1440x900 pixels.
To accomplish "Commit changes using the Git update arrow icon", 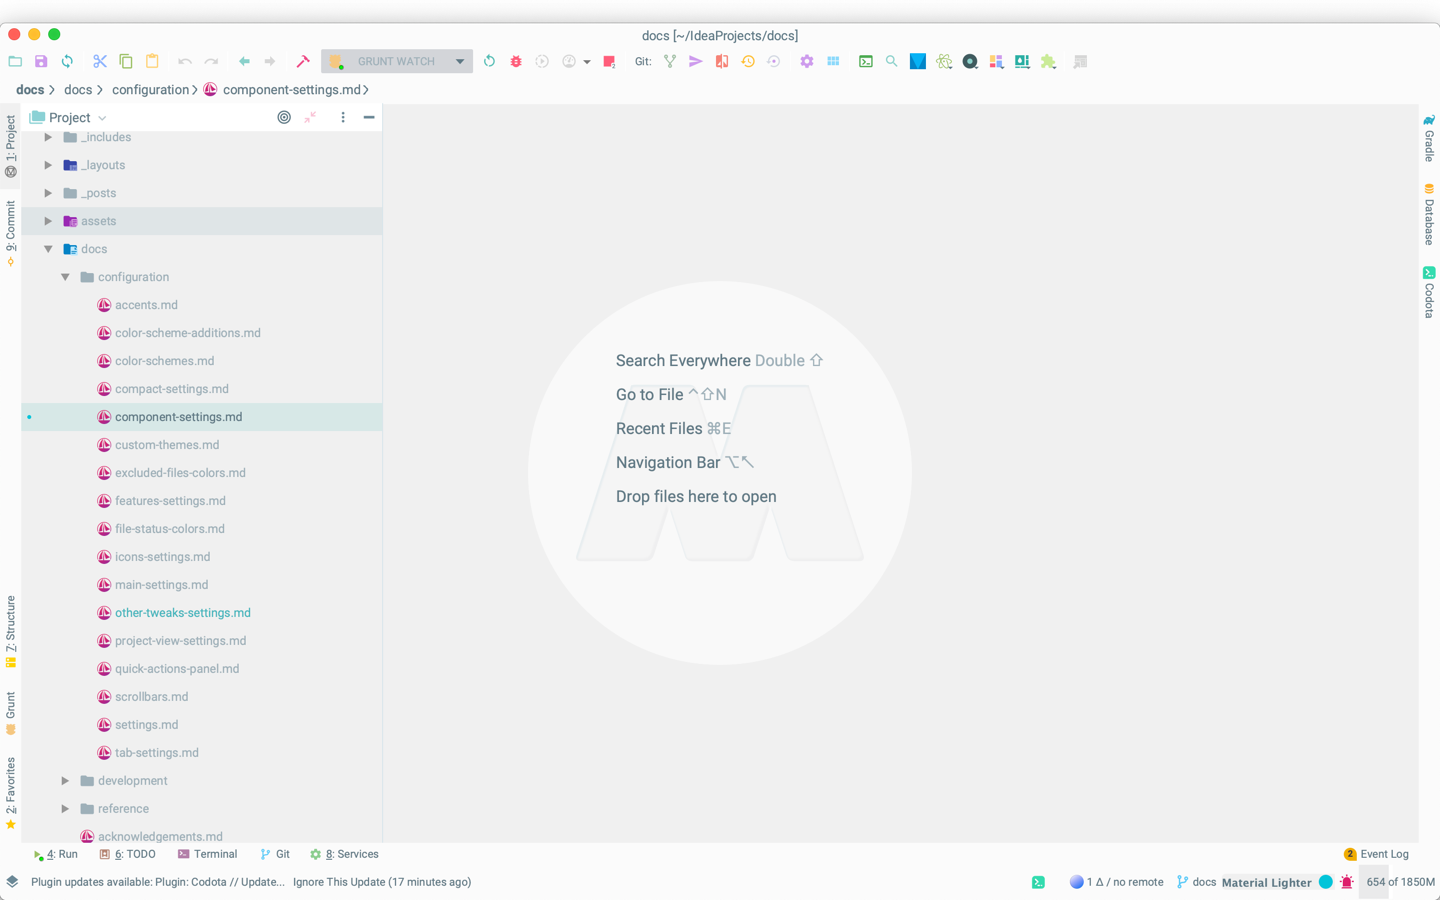I will point(748,61).
